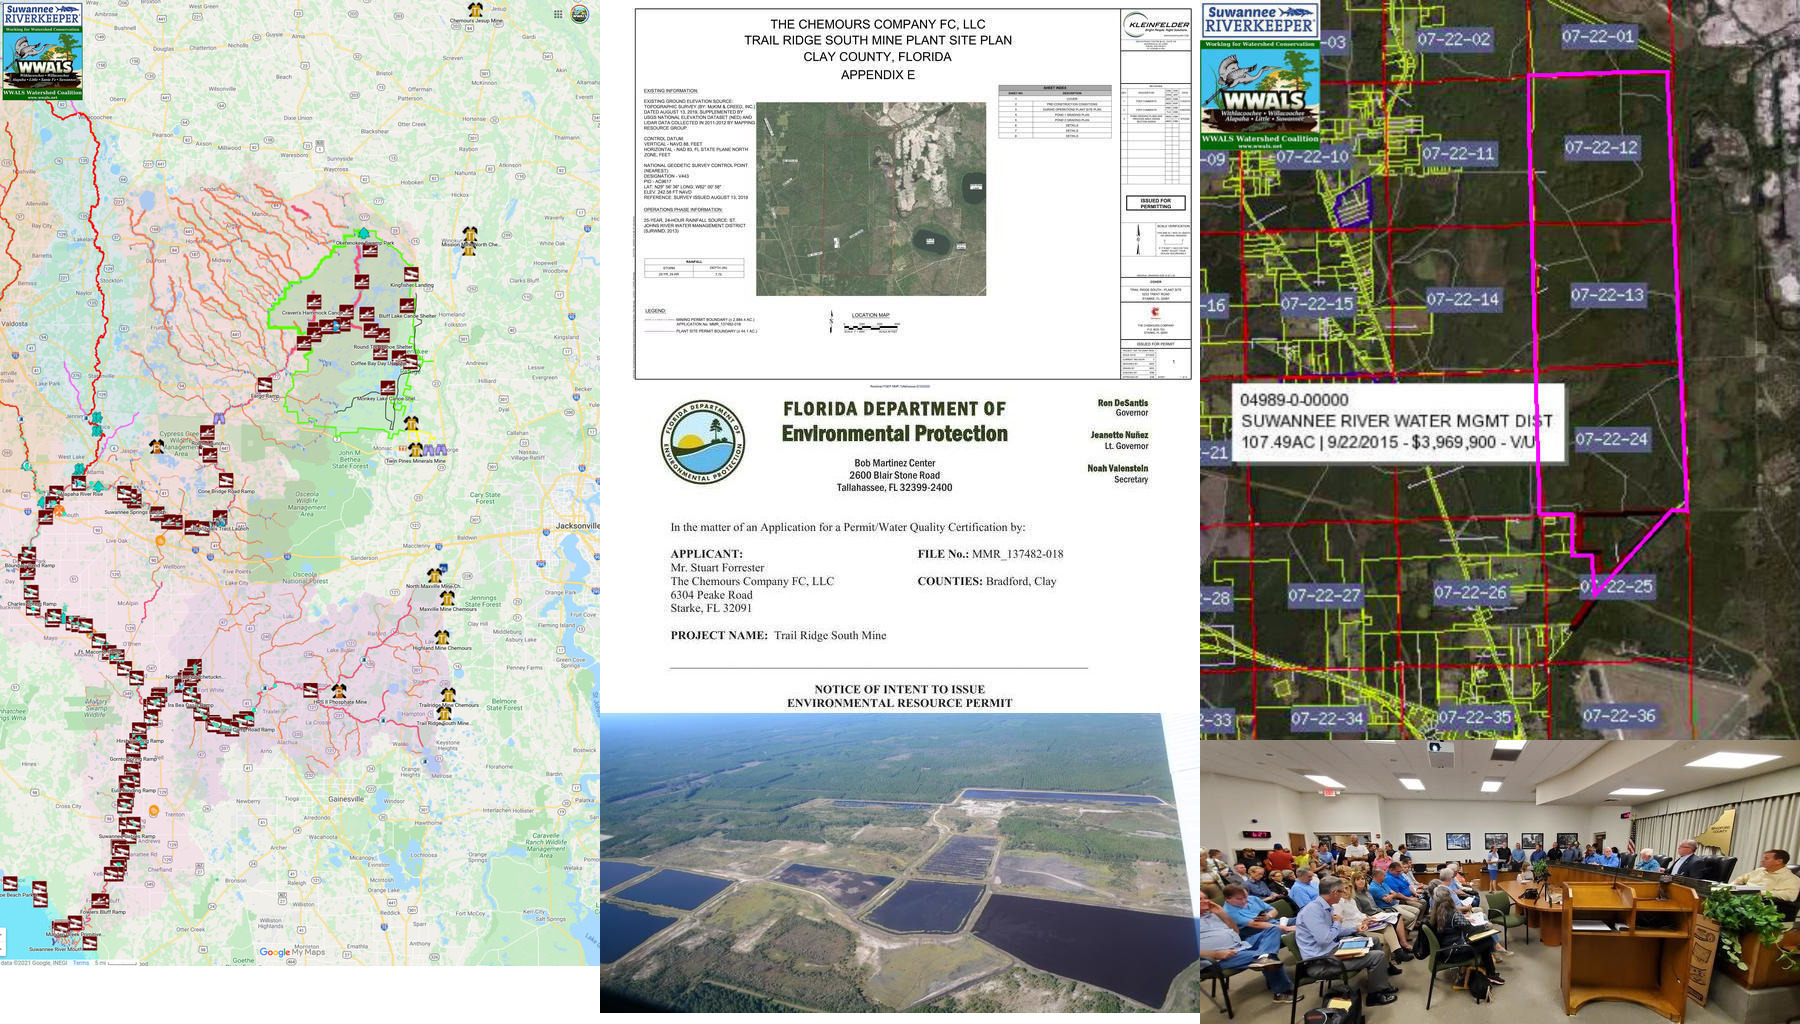The width and height of the screenshot is (1800, 1024).
Task: Click parcel section label 07-22-24
Action: 1612,438
